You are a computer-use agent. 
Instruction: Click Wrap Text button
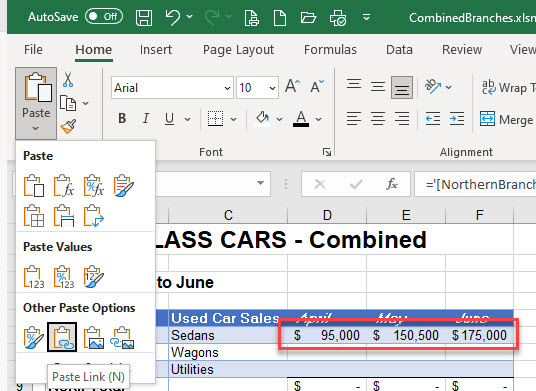pos(508,87)
